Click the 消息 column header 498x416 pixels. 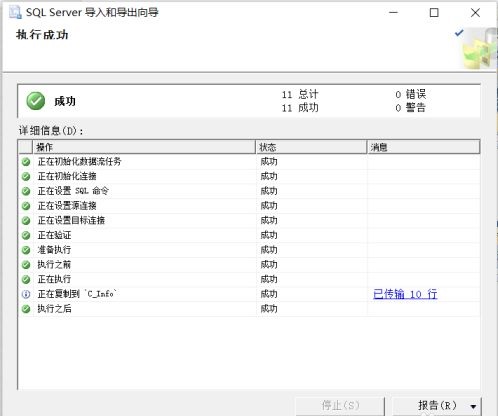(424, 147)
